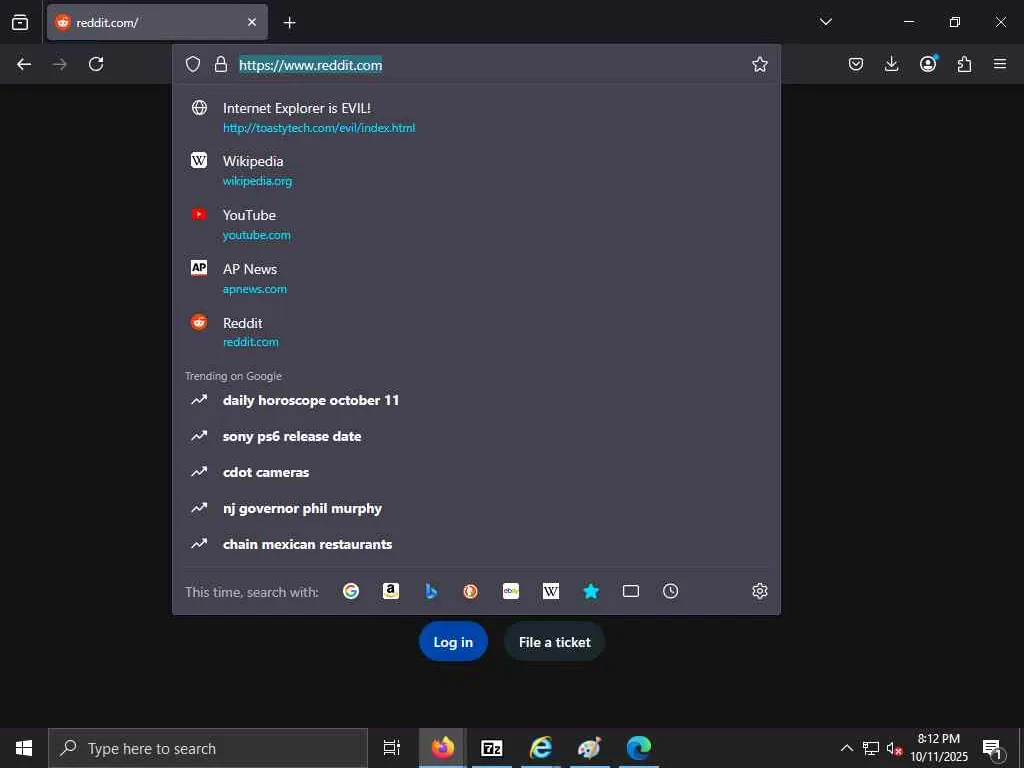Open Task View on the taskbar
The image size is (1024, 768).
tap(392, 748)
